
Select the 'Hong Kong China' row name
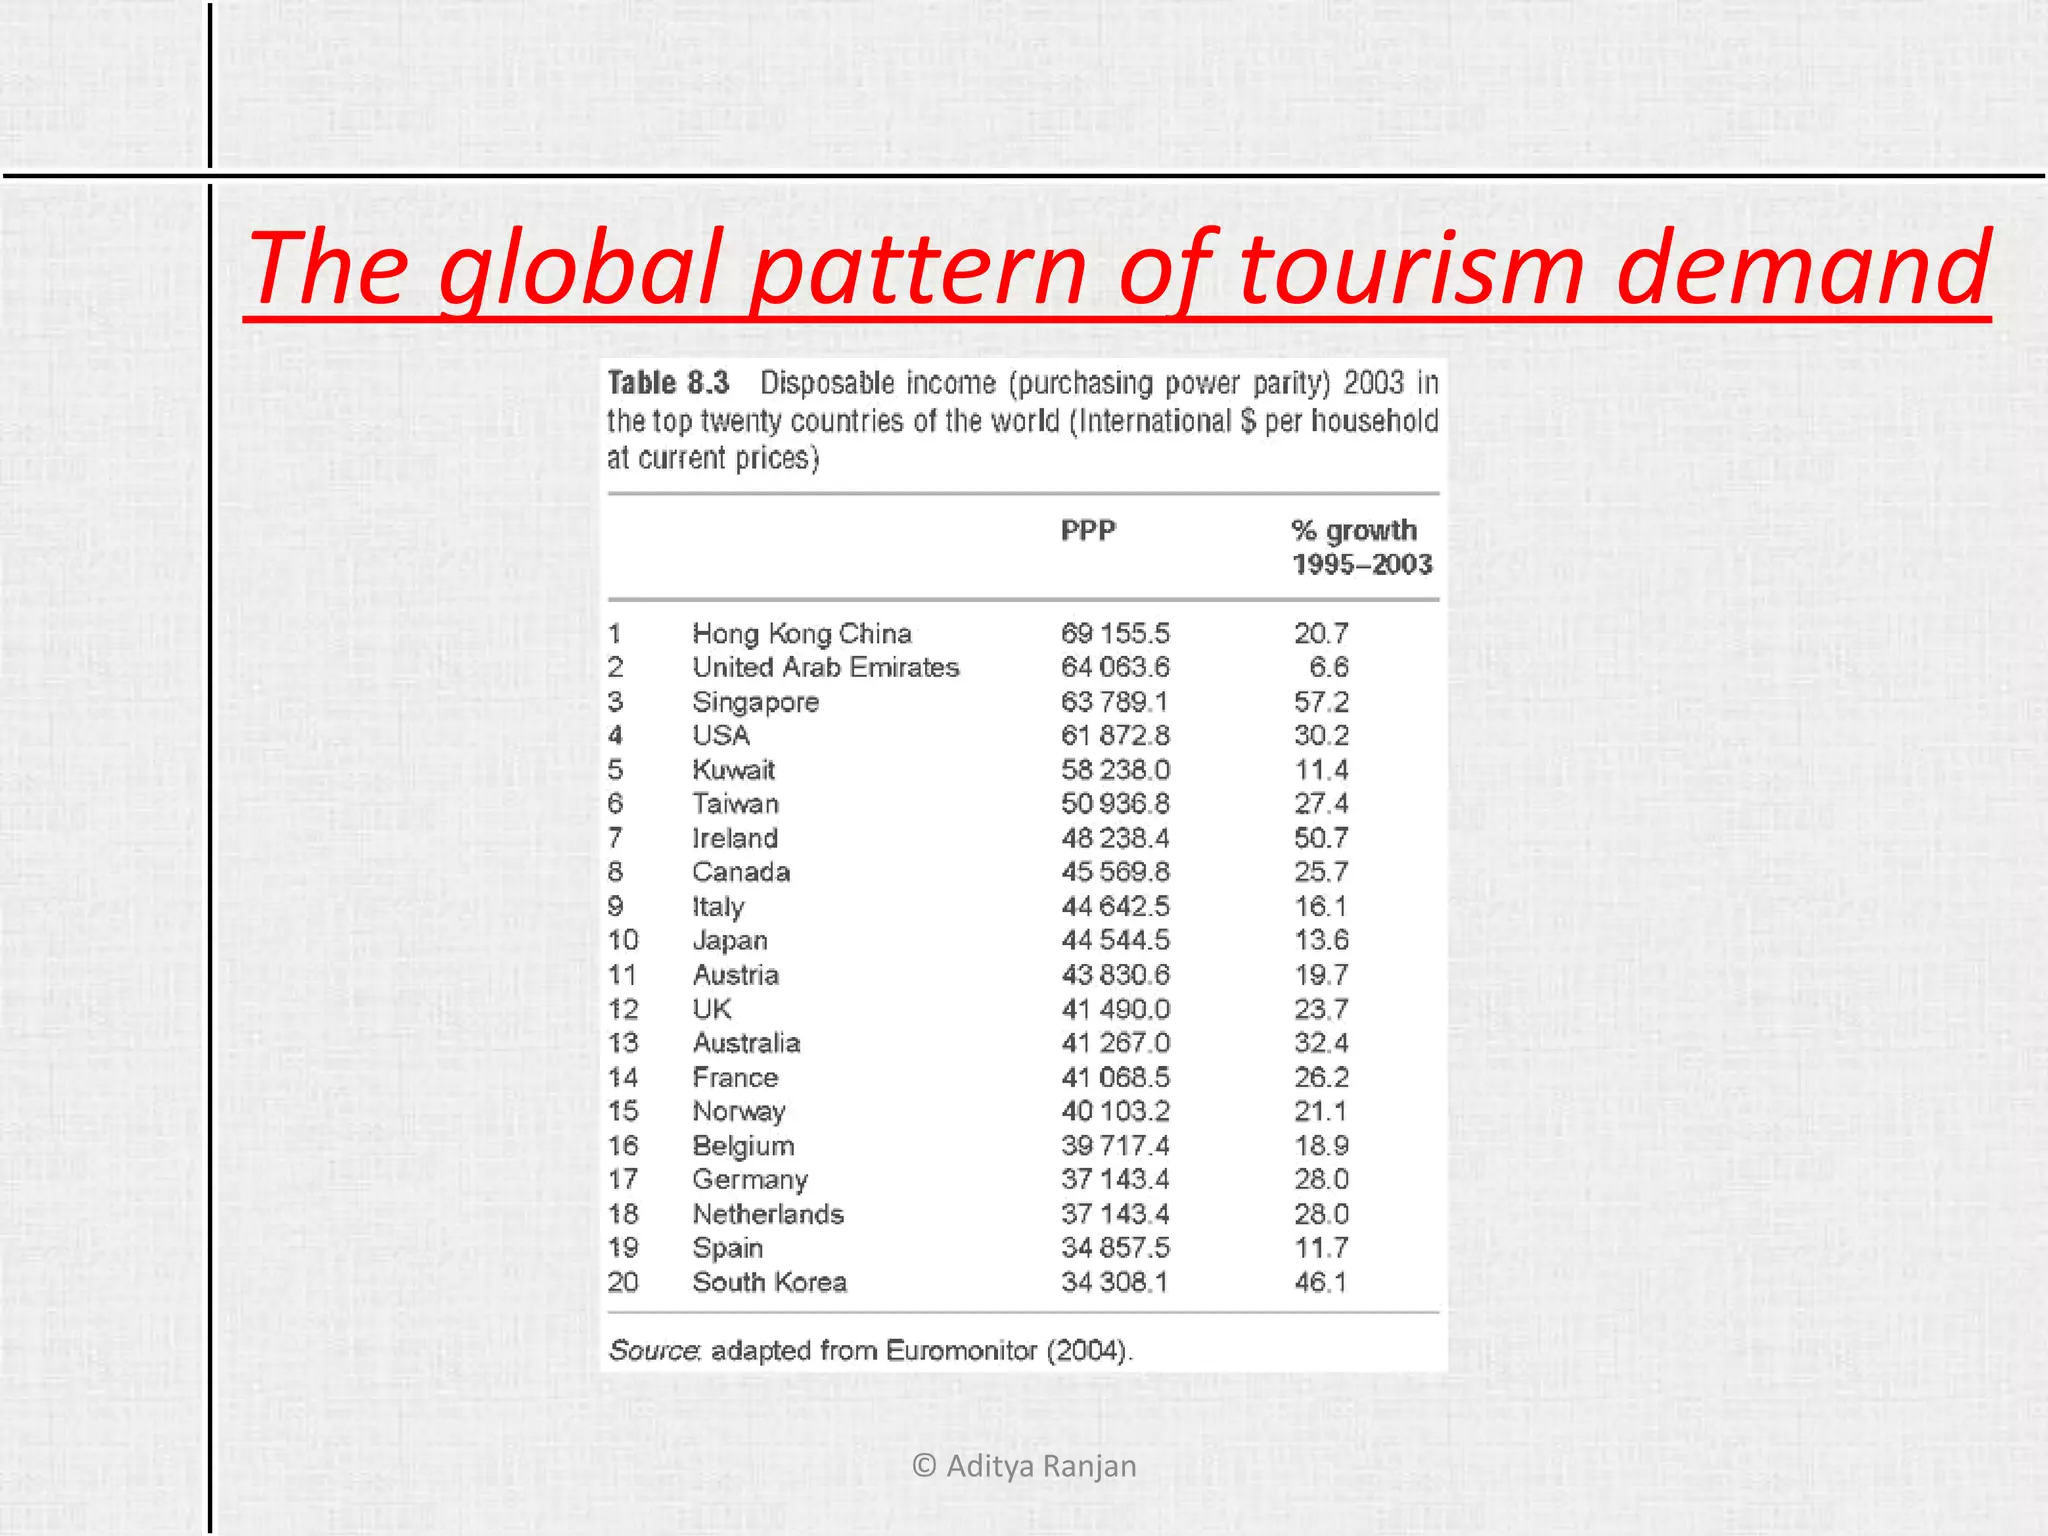coord(802,634)
